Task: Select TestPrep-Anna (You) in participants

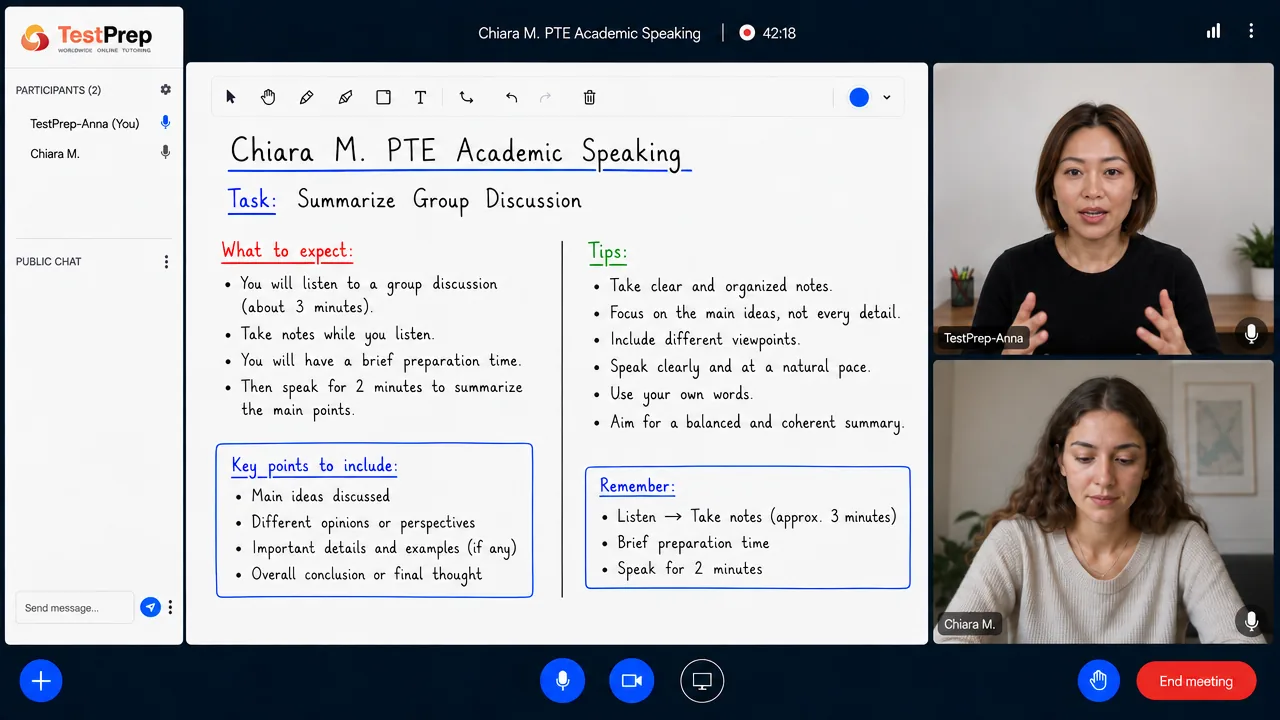Action: click(85, 124)
